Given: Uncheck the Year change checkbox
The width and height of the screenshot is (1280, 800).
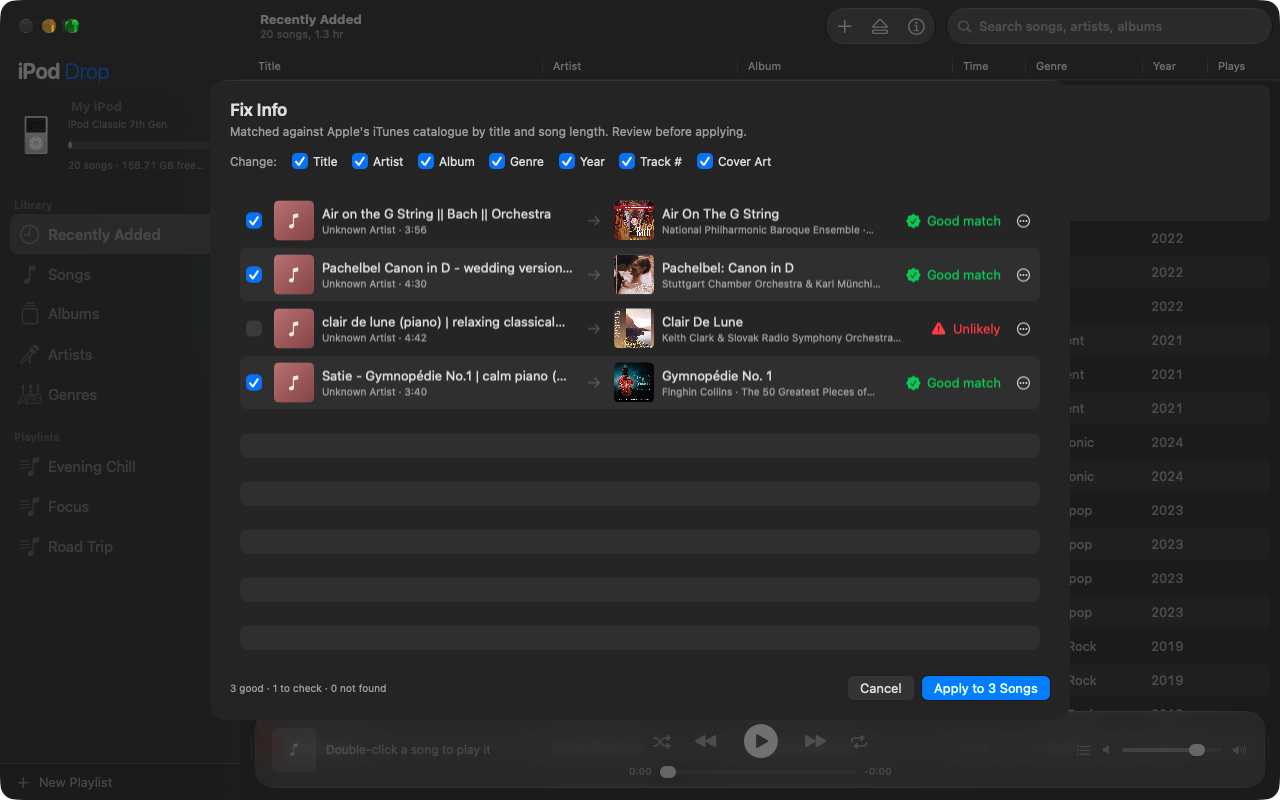Looking at the screenshot, I should coord(567,161).
